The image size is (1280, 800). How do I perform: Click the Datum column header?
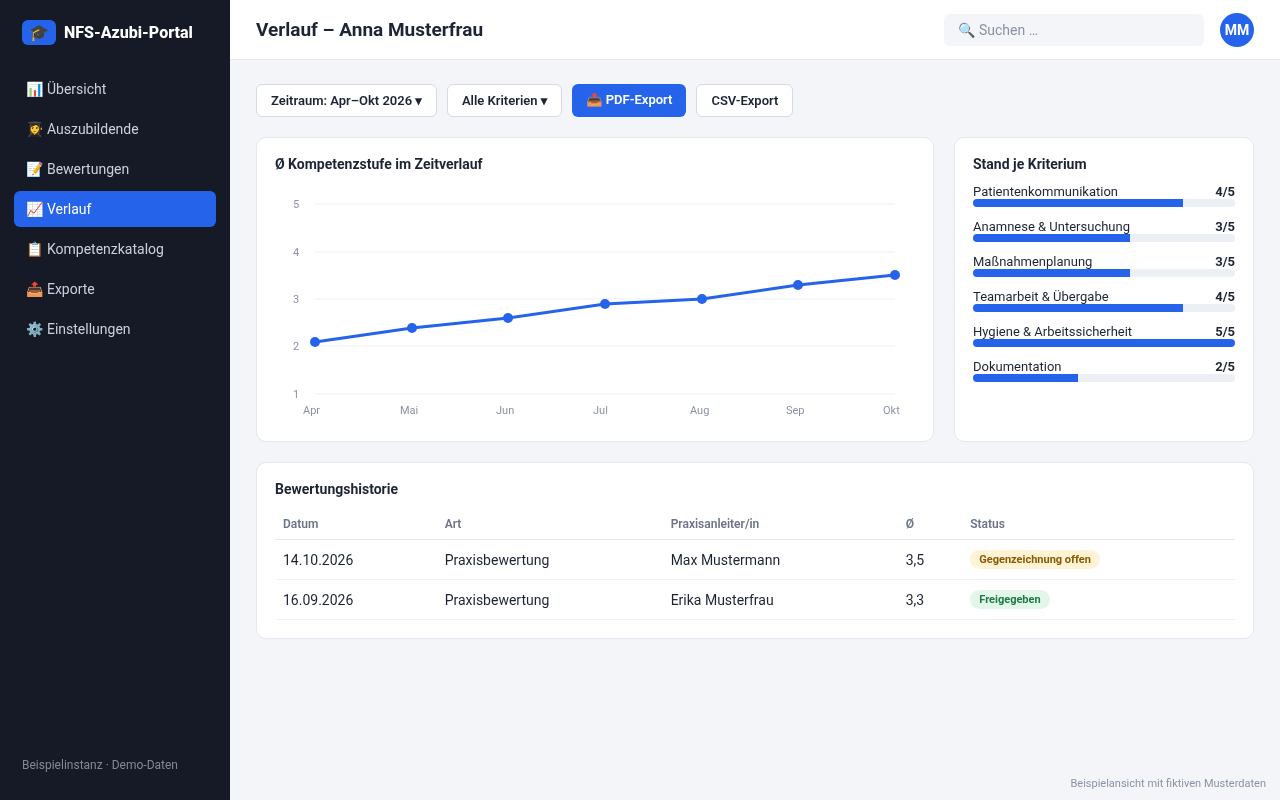(x=301, y=524)
